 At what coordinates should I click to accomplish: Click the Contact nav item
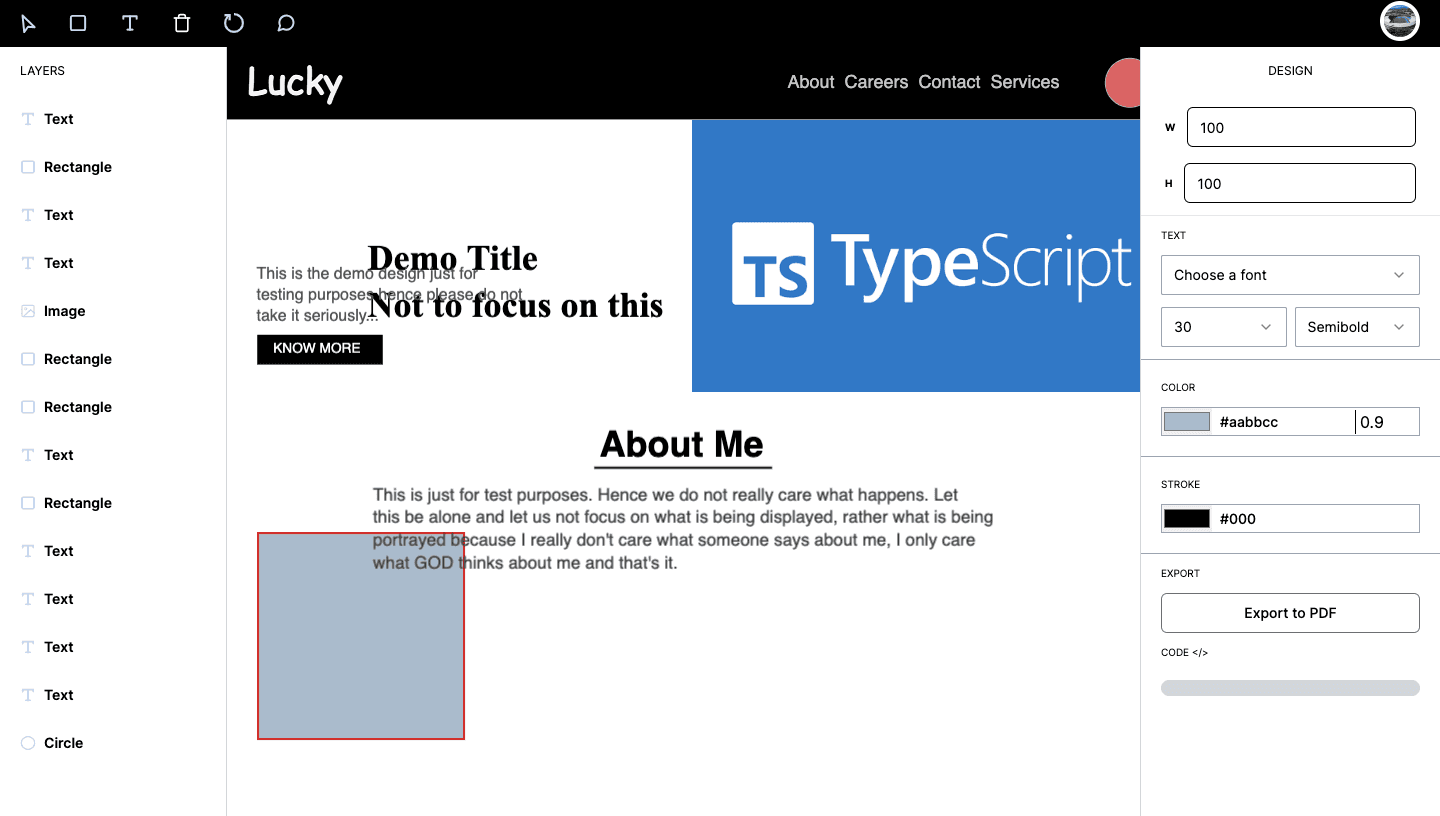[x=949, y=82]
